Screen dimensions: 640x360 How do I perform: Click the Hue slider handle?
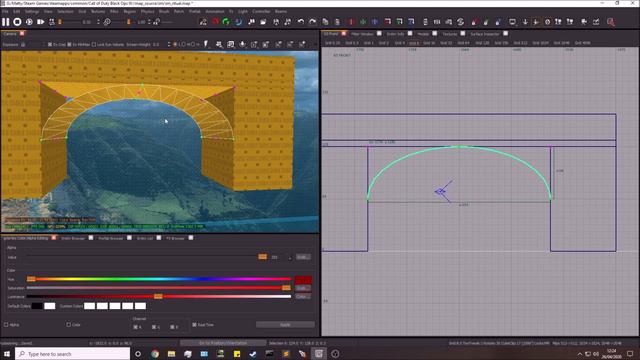coord(31,279)
